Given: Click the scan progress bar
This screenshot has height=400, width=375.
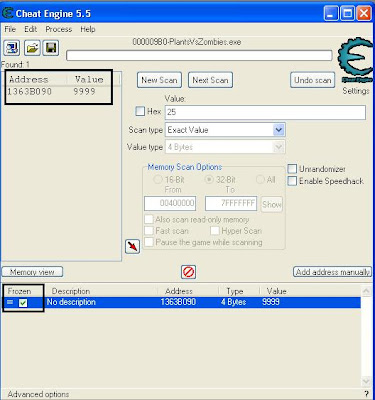Looking at the screenshot, I should 199,55.
